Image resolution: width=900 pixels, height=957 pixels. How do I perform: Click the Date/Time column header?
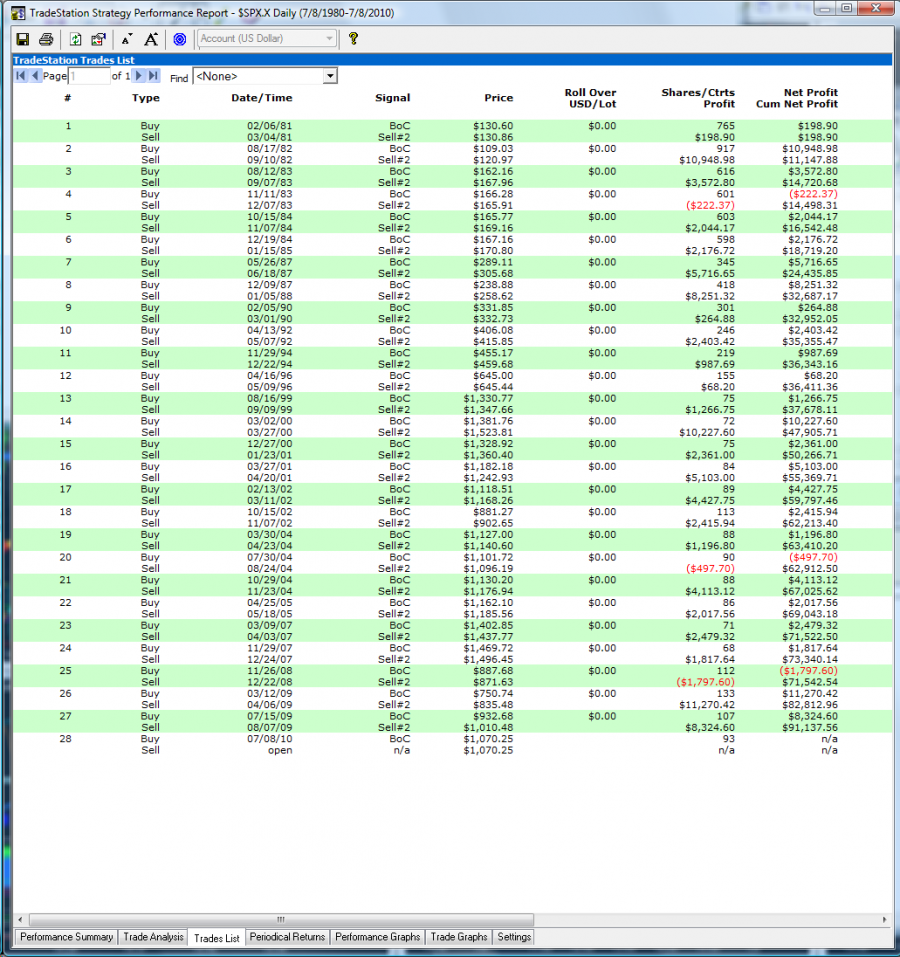coord(261,98)
